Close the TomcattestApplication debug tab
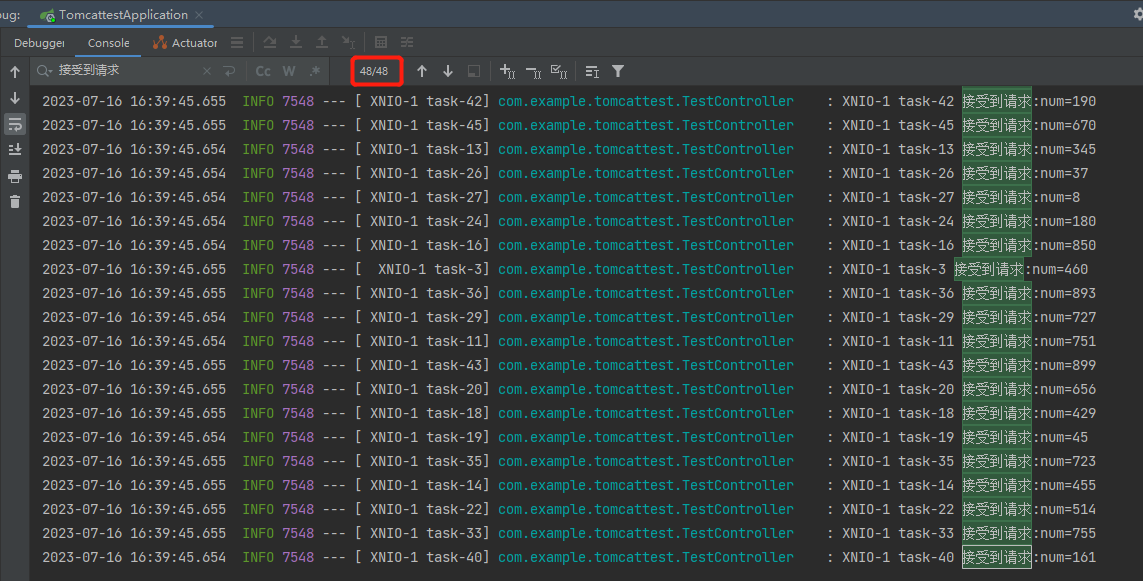 [199, 15]
